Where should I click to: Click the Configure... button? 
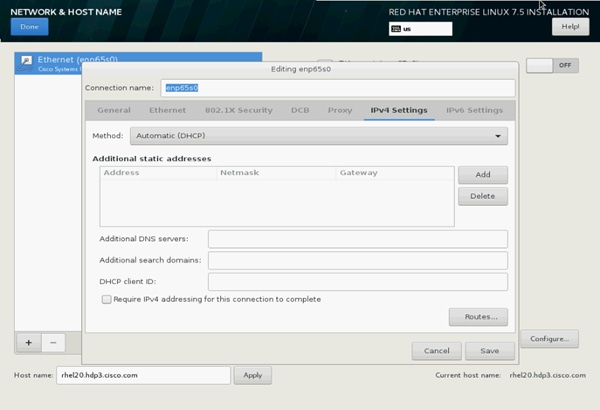coord(549,339)
